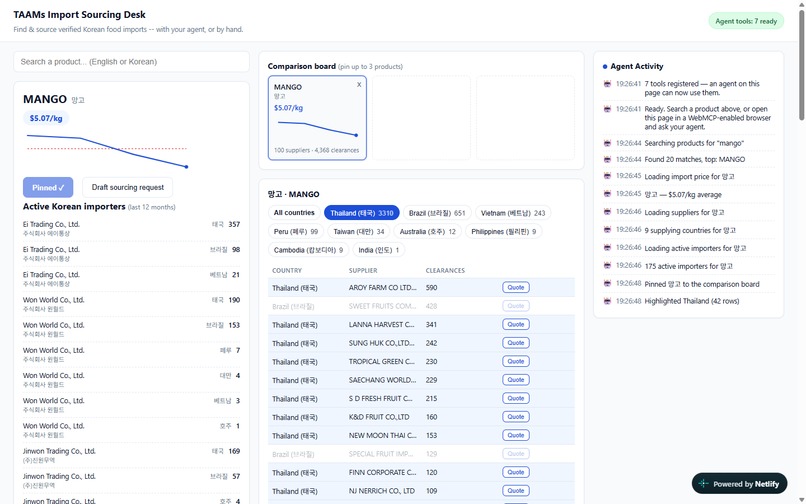This screenshot has height=504, width=806.
Task: Request quote from SUNG HUK CO,LTD
Action: (x=516, y=343)
